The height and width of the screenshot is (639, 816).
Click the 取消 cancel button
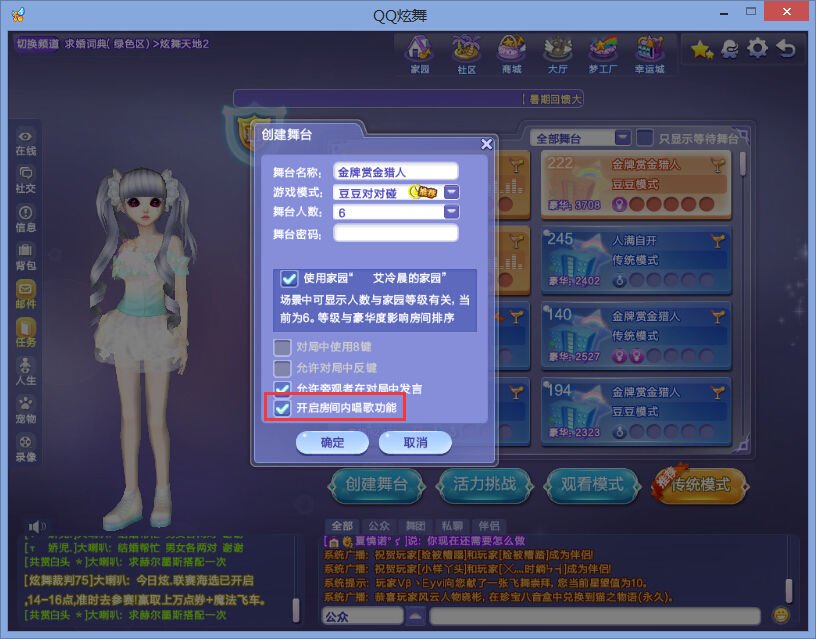tap(415, 443)
